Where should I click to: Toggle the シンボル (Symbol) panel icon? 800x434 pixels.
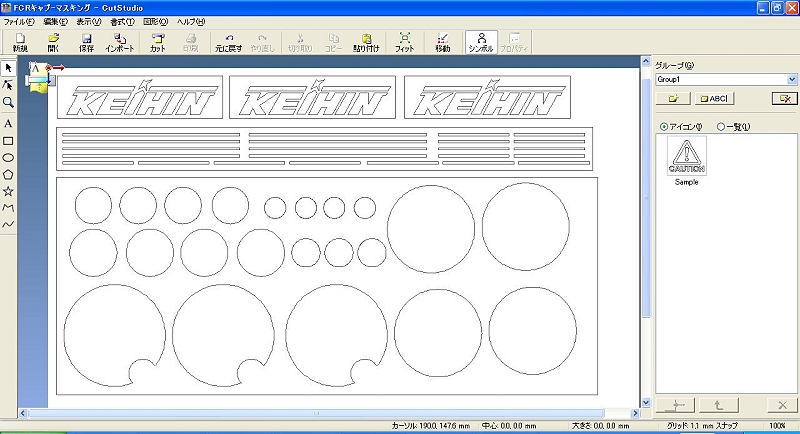[481, 42]
